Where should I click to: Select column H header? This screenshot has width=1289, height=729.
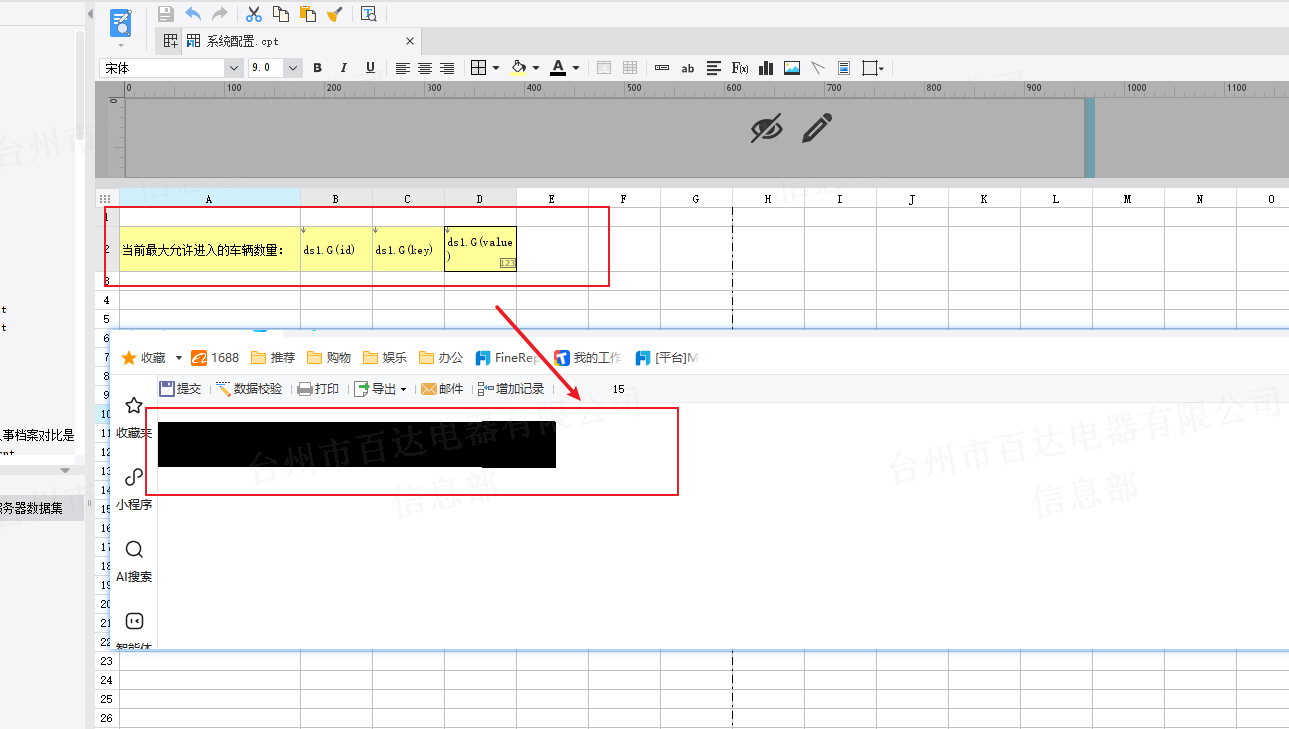point(768,198)
